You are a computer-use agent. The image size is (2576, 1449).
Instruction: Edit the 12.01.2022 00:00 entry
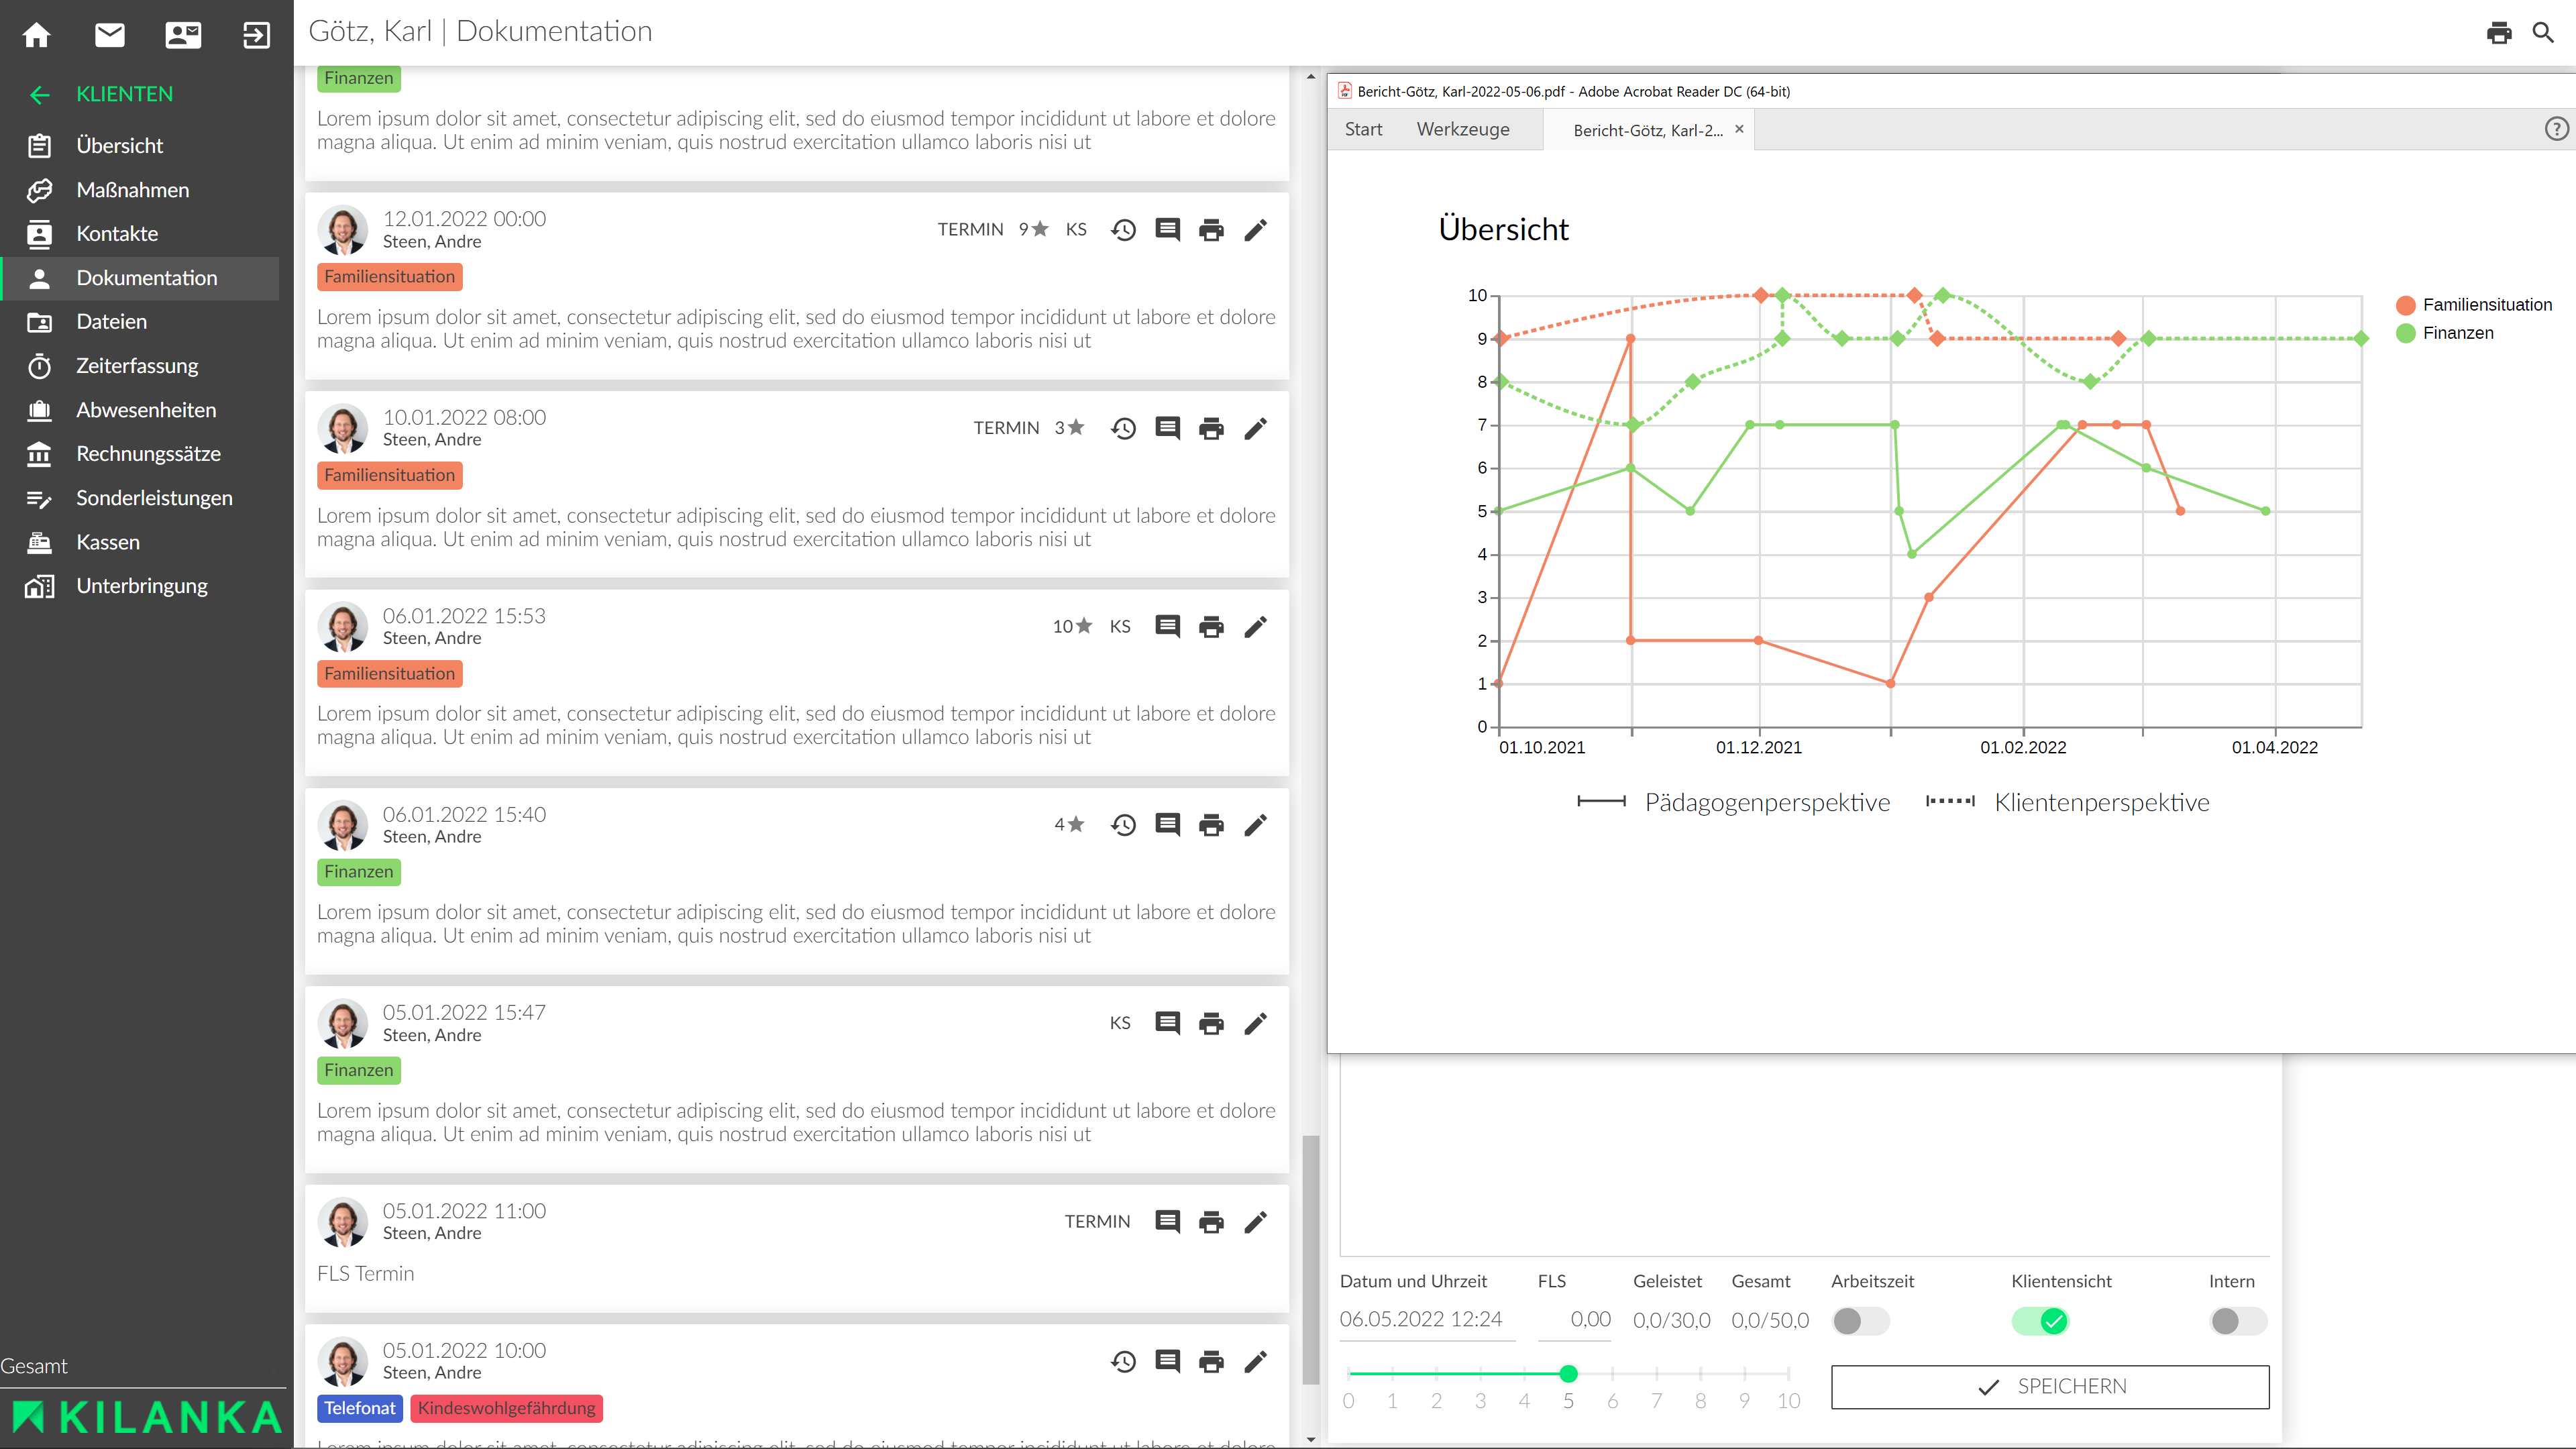click(x=1255, y=230)
